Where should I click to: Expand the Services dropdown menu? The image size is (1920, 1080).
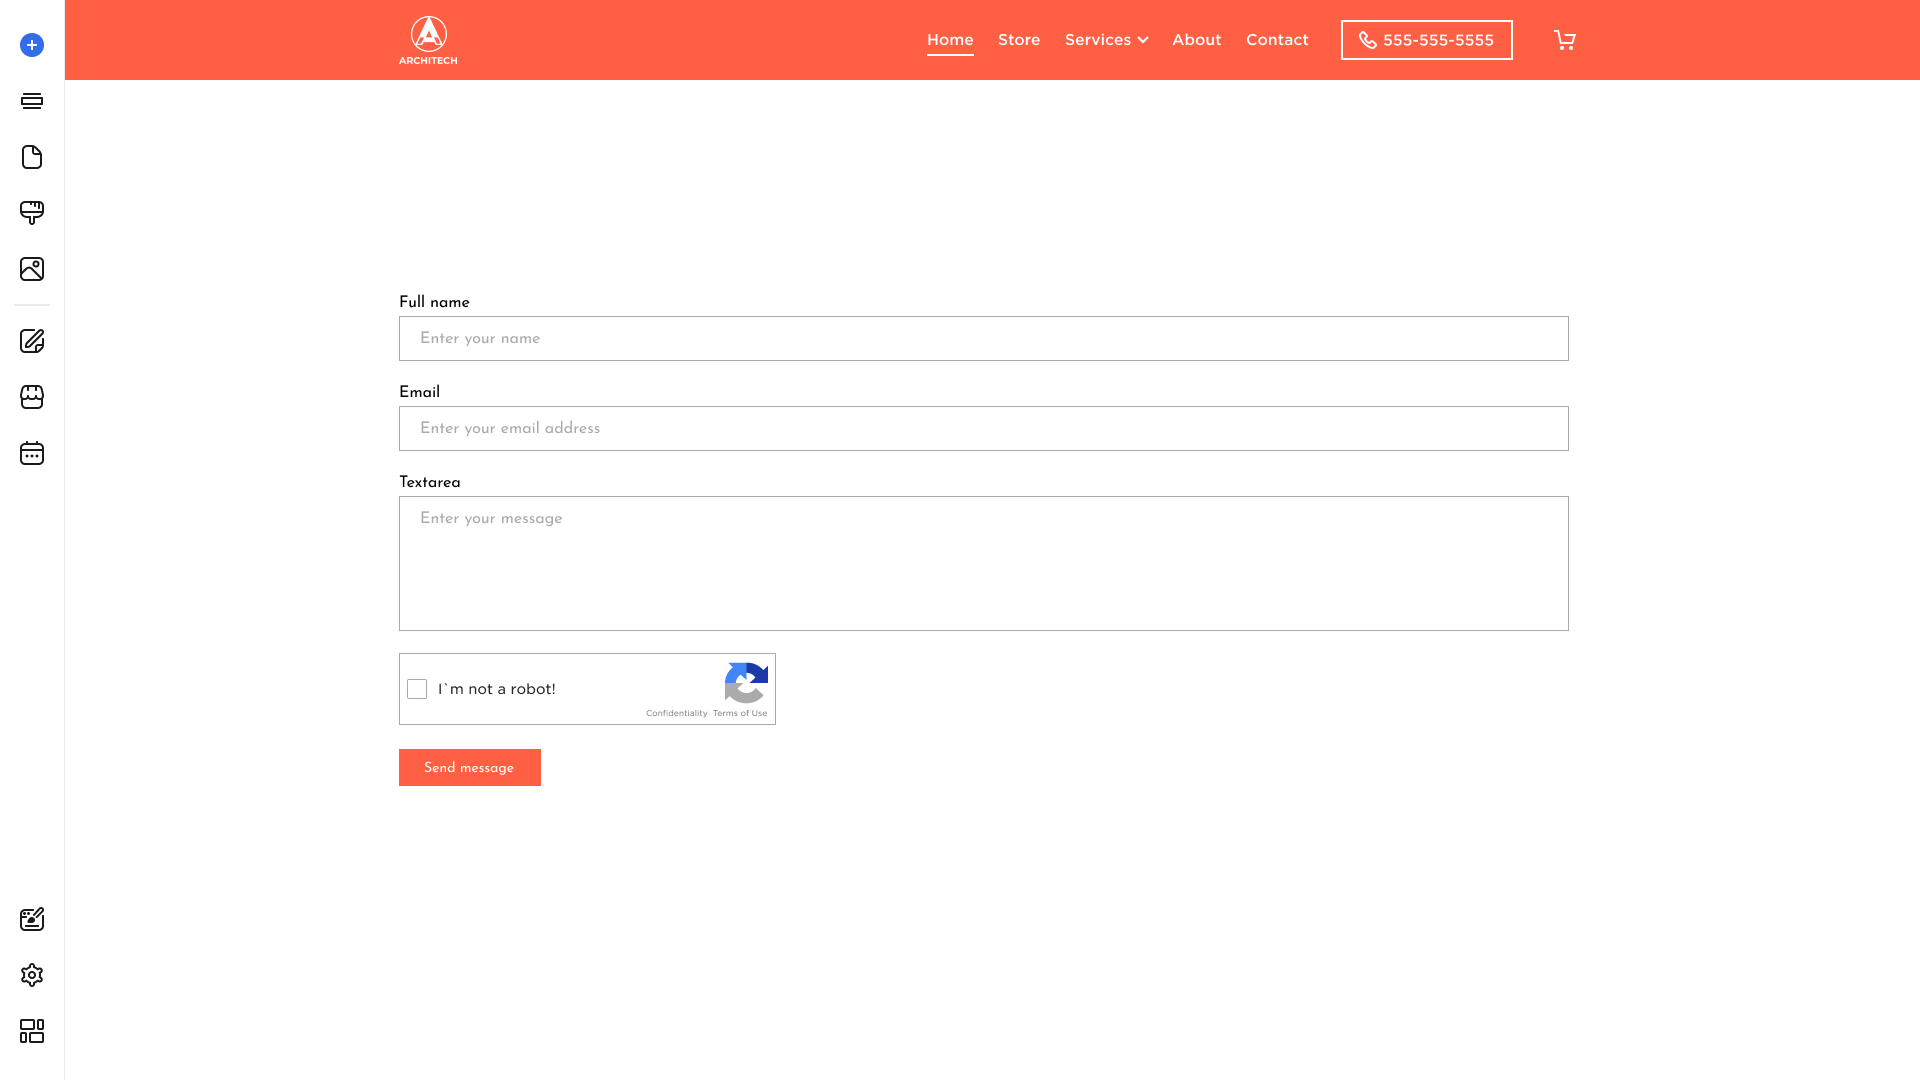click(1106, 40)
